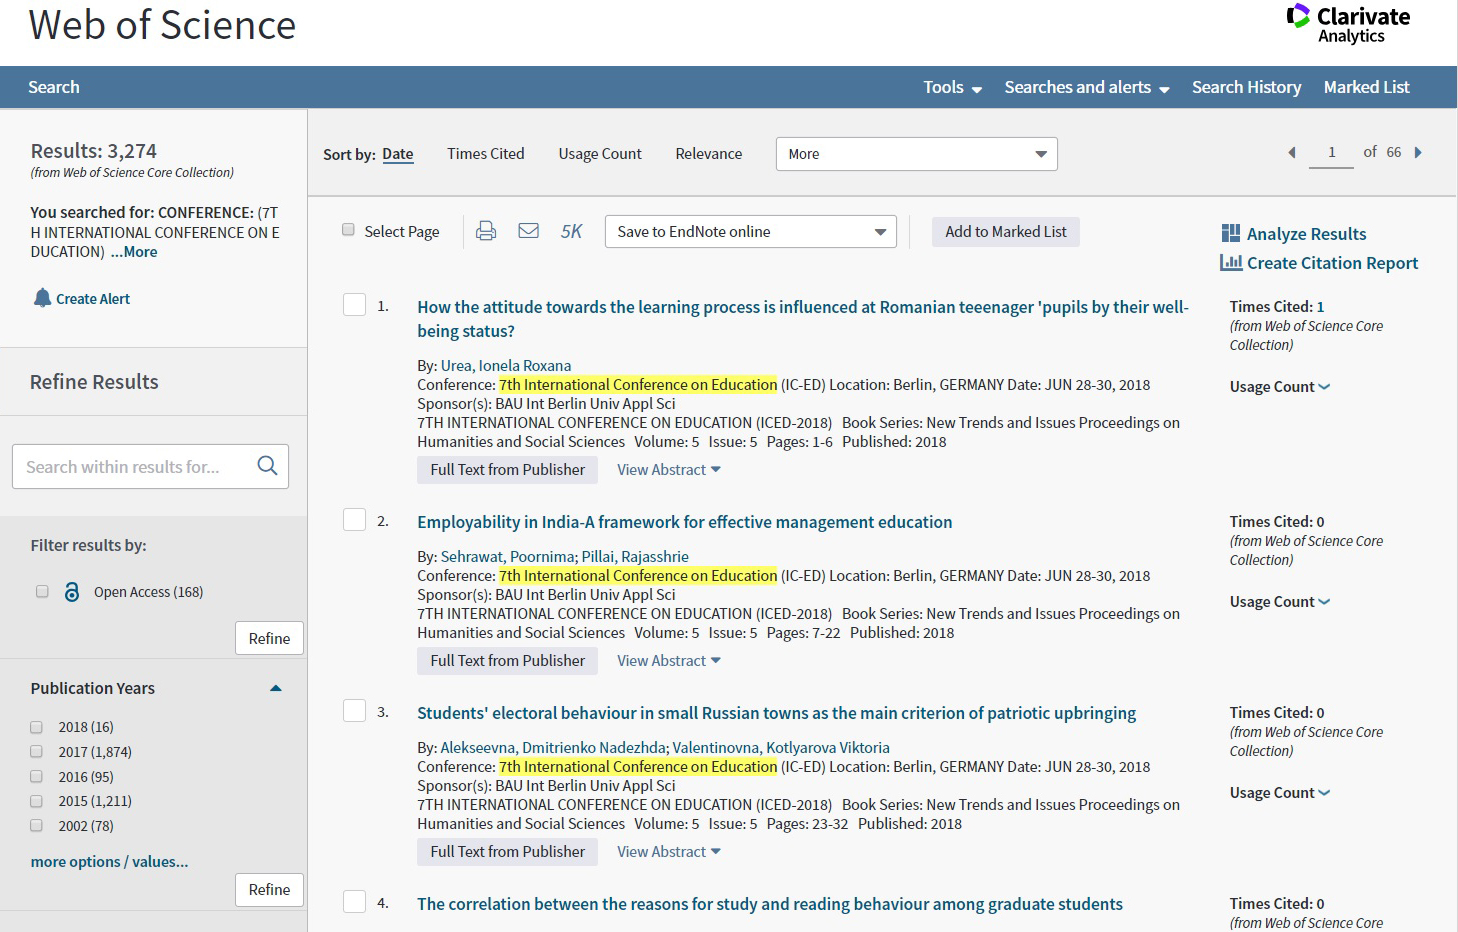Open the Save to EndNote online dropdown
Image resolution: width=1458 pixels, height=932 pixels.
click(x=751, y=232)
